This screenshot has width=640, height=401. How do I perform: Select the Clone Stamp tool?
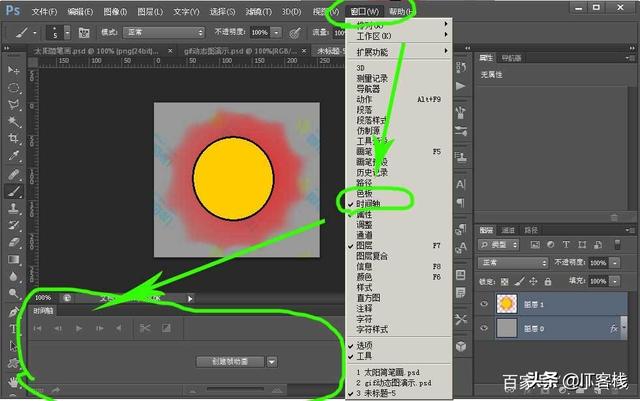[x=13, y=208]
